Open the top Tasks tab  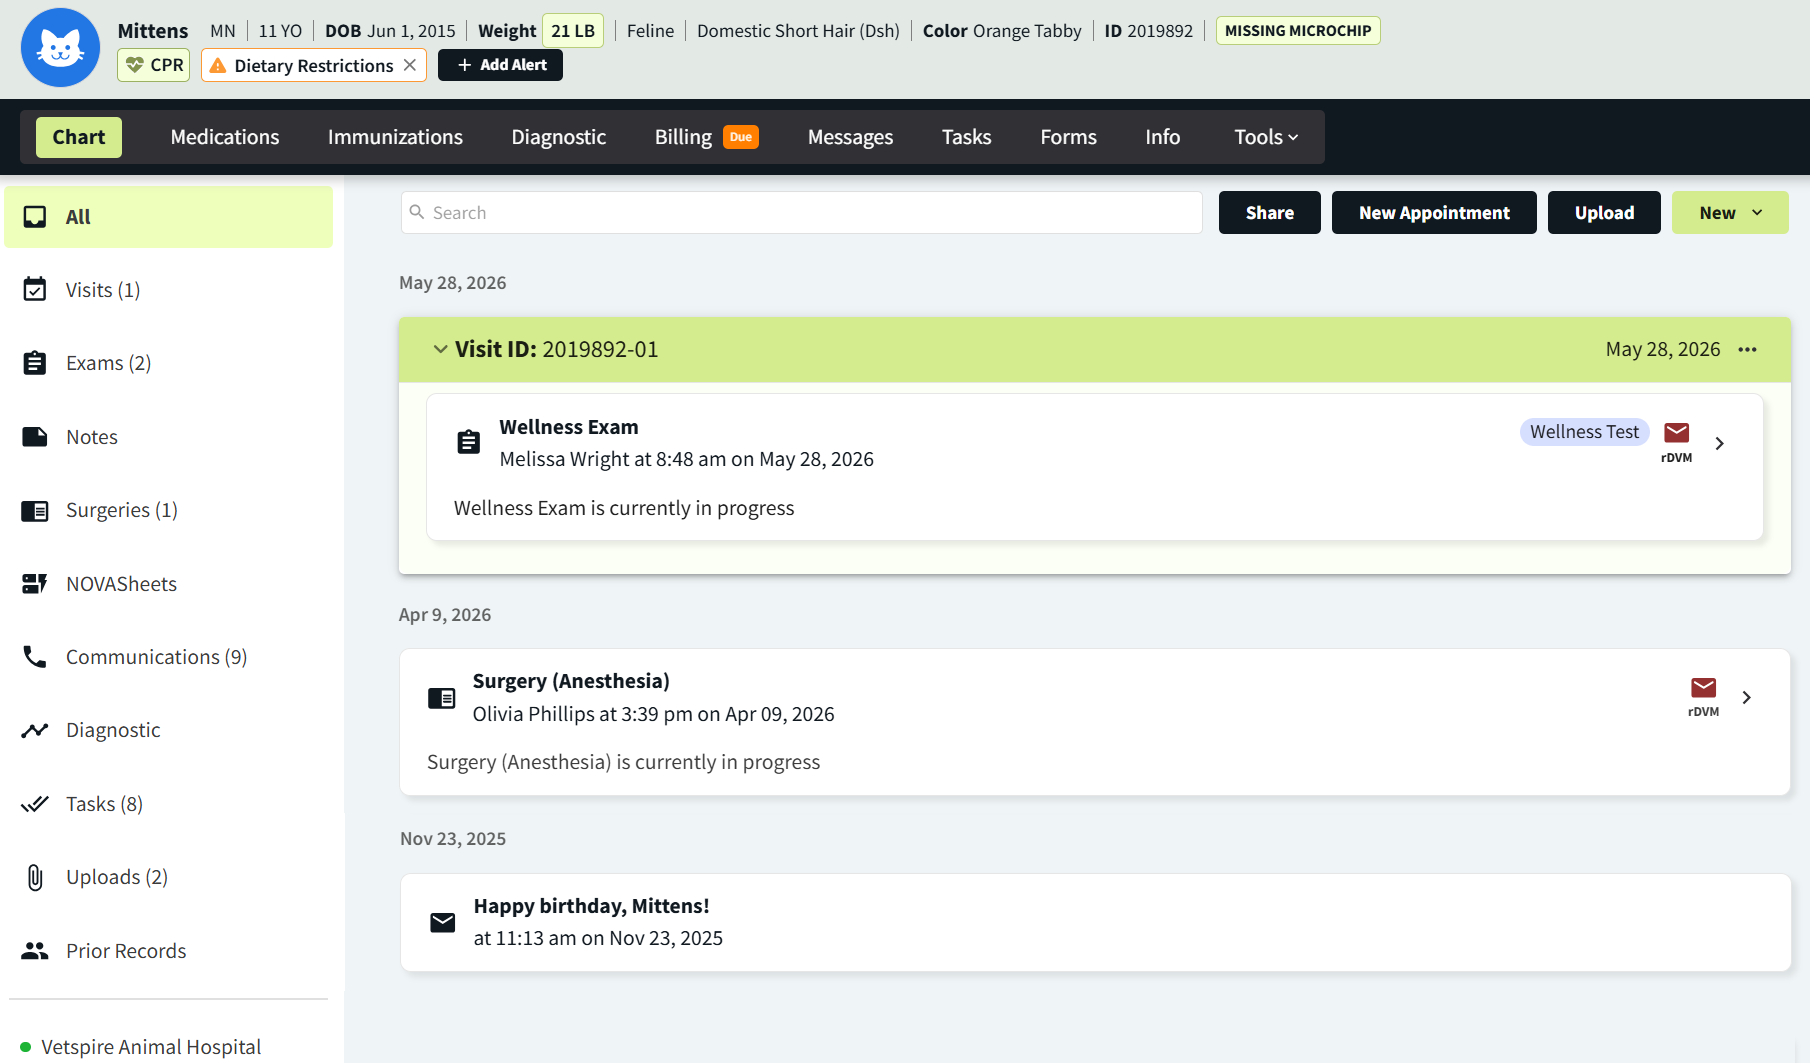966,137
